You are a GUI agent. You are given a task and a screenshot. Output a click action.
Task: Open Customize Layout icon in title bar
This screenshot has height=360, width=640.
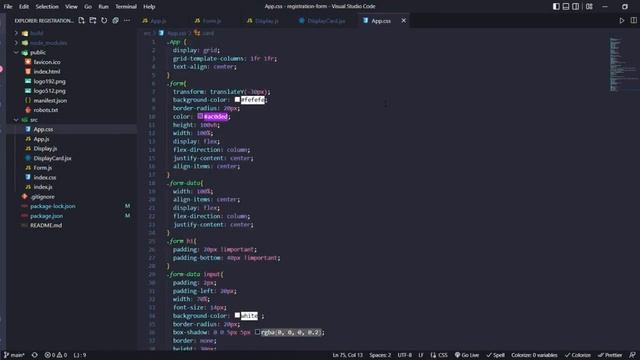click(x=589, y=7)
